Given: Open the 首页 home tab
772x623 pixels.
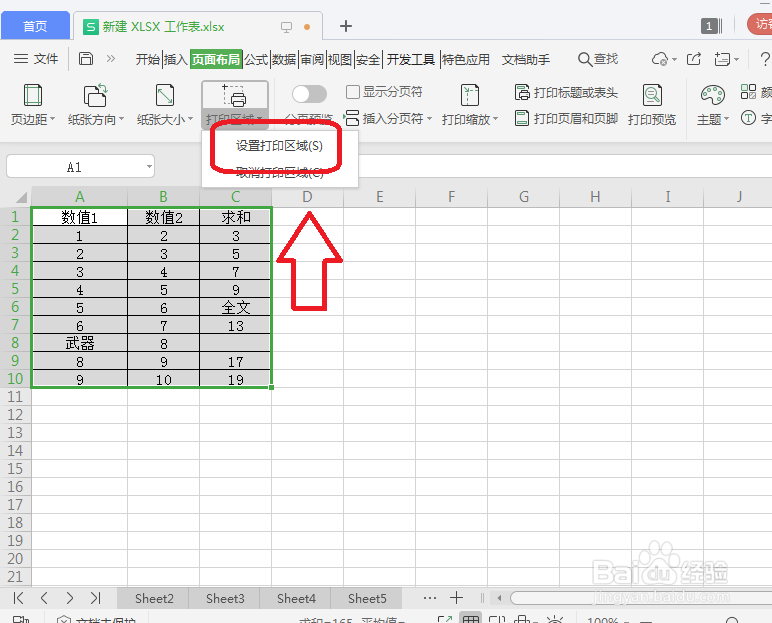Looking at the screenshot, I should 35,26.
